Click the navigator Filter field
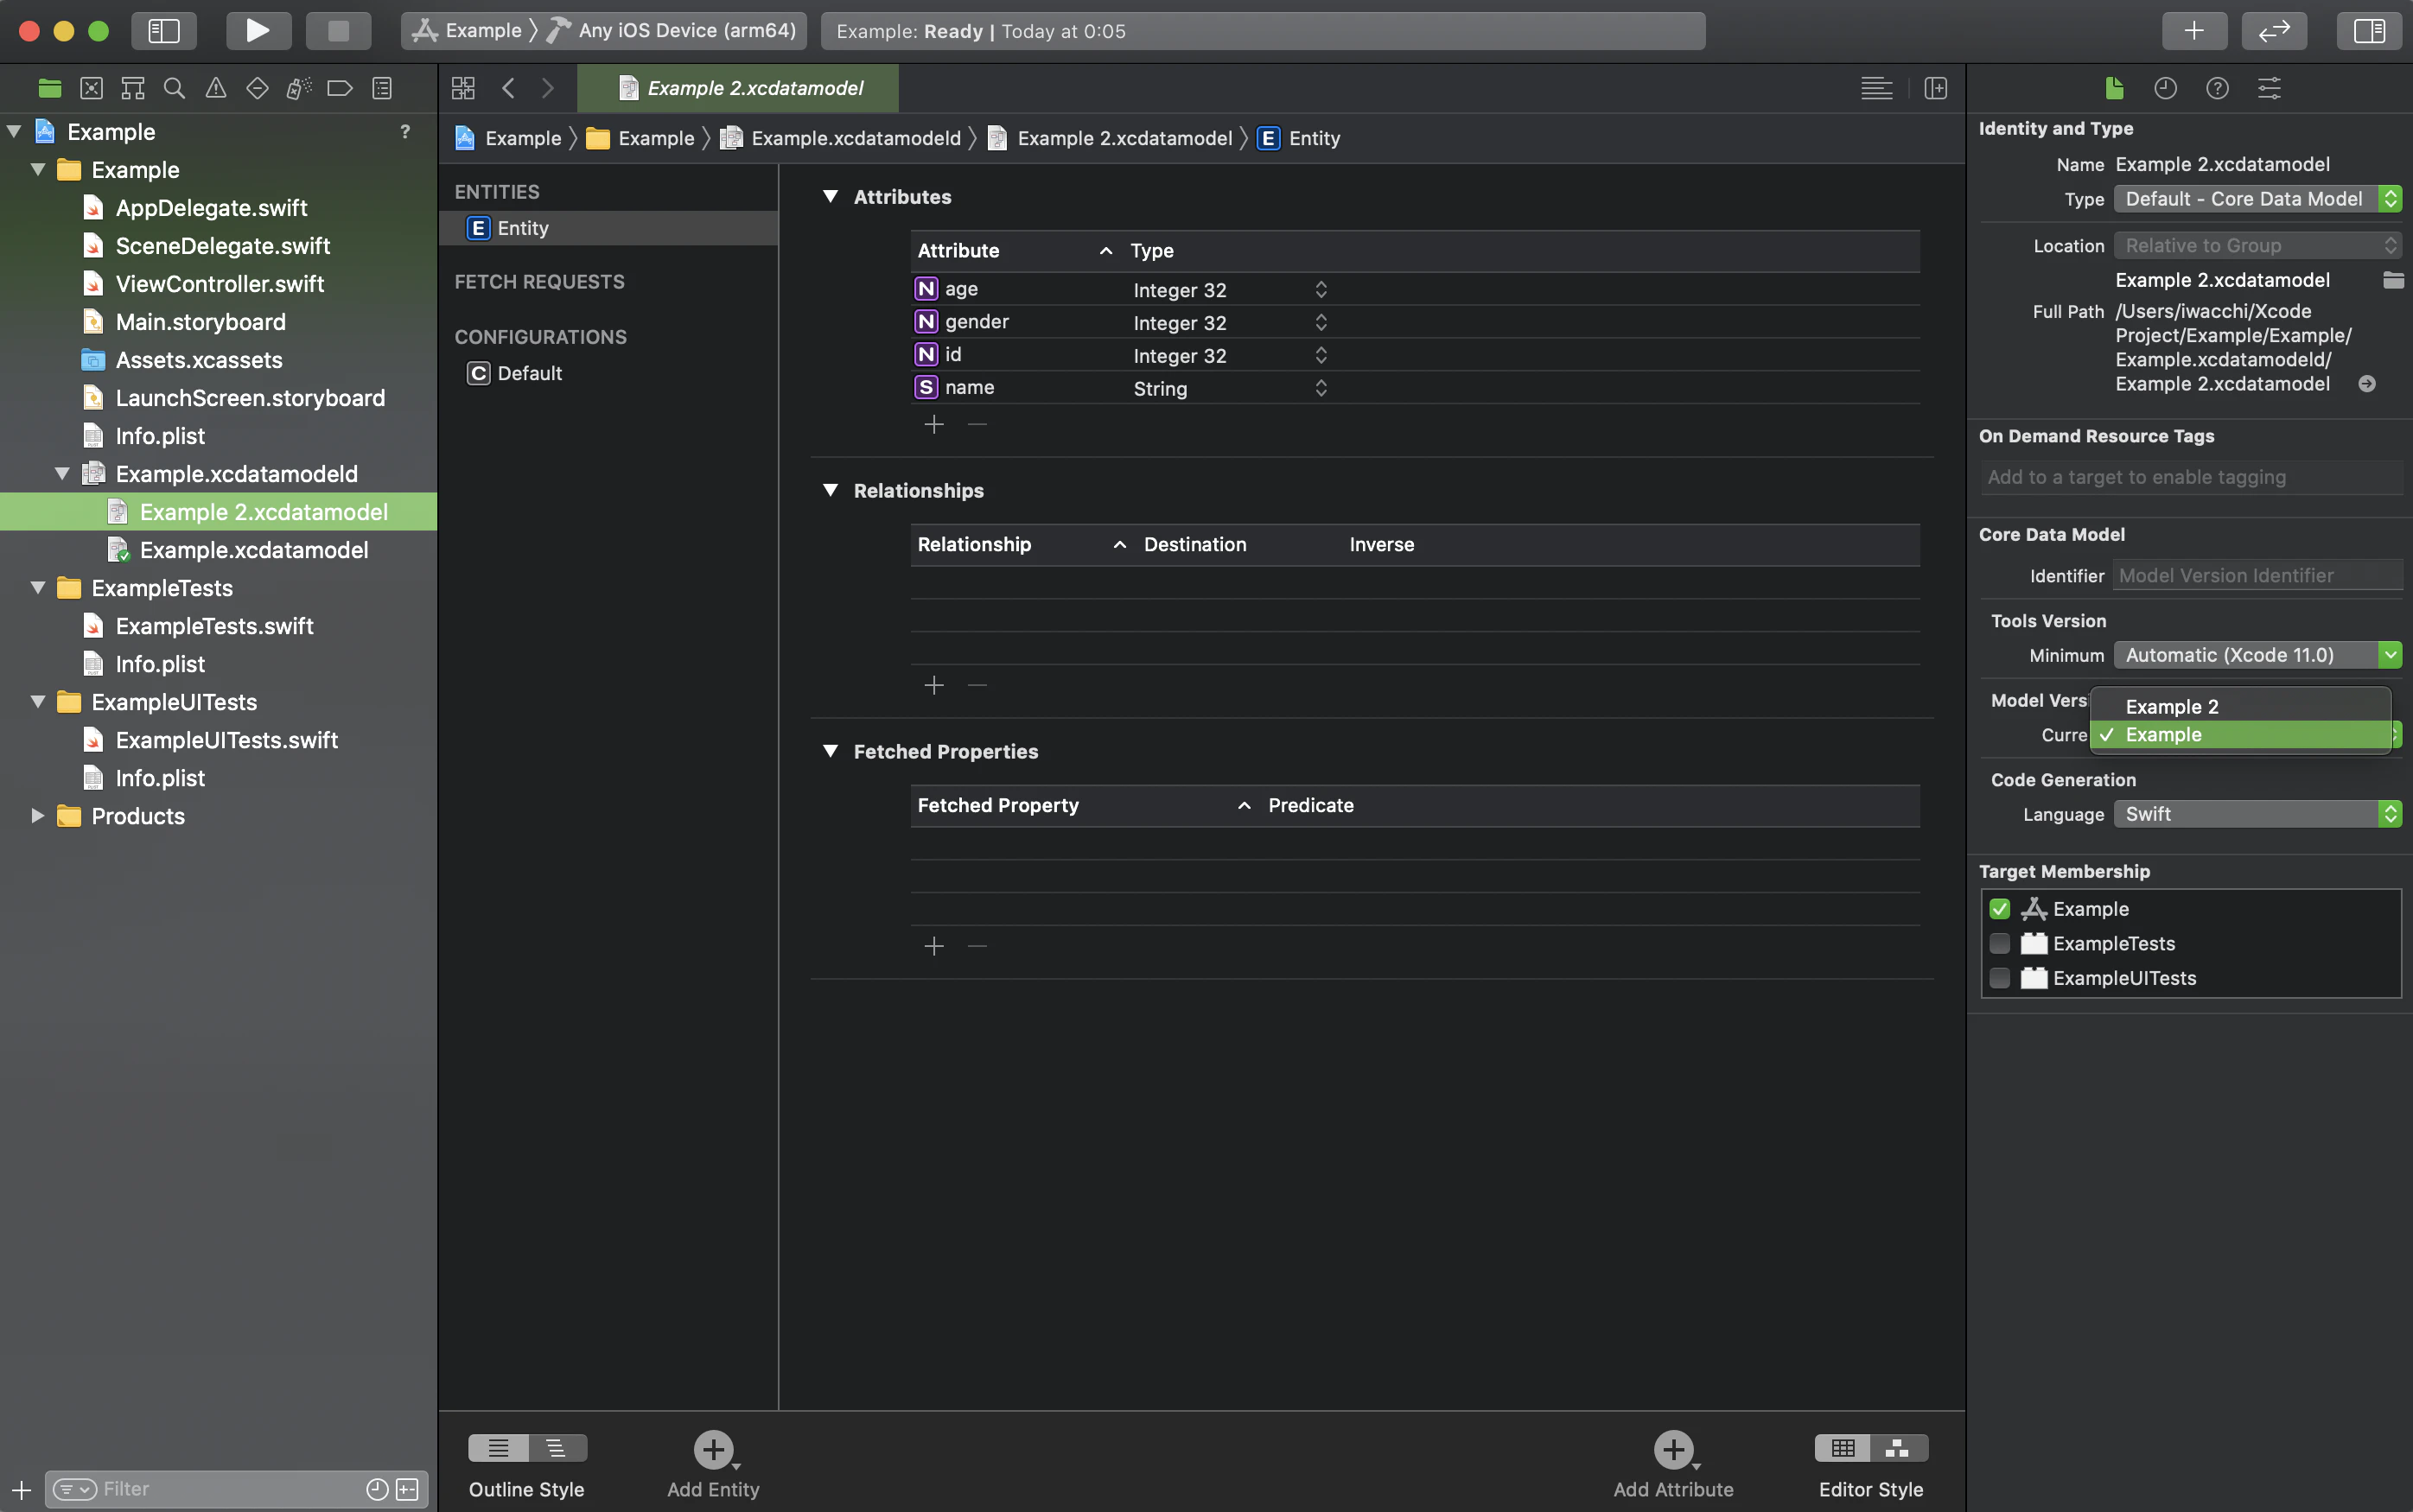This screenshot has height=1512, width=2413. click(237, 1489)
